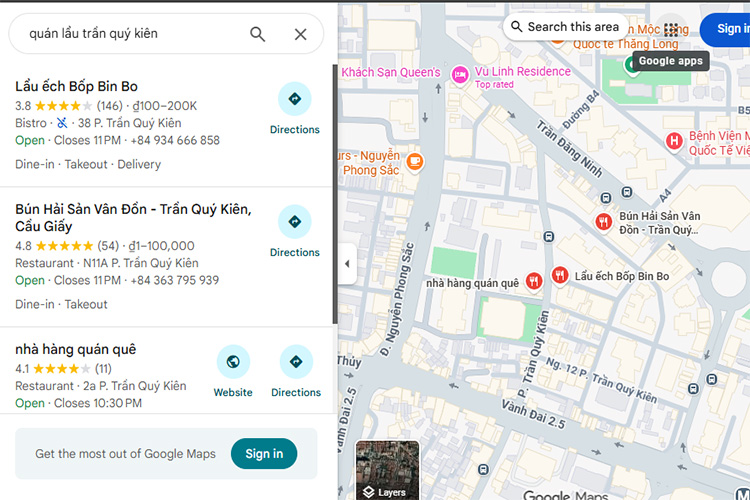Click phone number +84 363 795 939
The height and width of the screenshot is (500, 750).
coord(175,280)
